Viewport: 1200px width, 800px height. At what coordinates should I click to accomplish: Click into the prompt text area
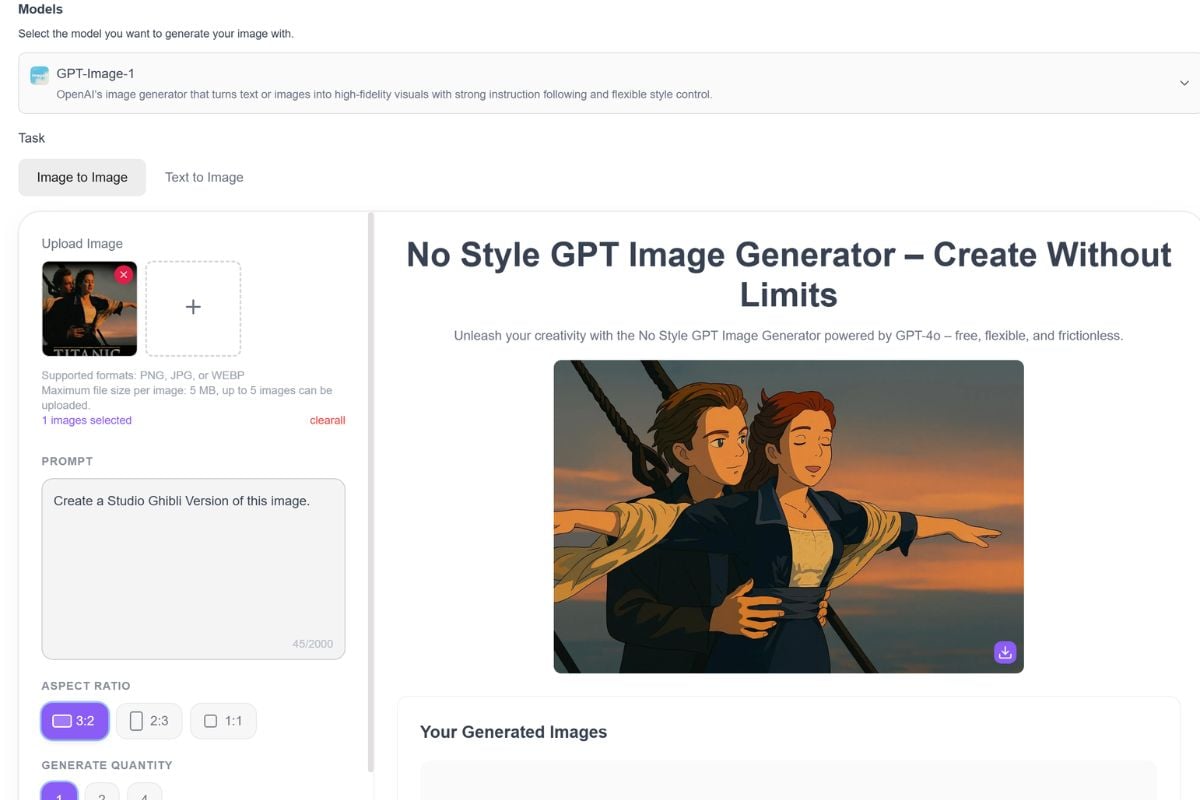pyautogui.click(x=193, y=569)
